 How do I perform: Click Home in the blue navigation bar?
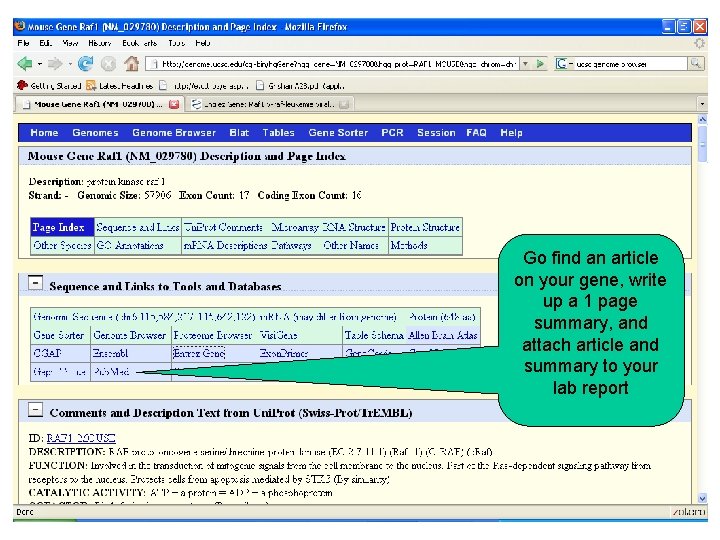click(x=44, y=133)
